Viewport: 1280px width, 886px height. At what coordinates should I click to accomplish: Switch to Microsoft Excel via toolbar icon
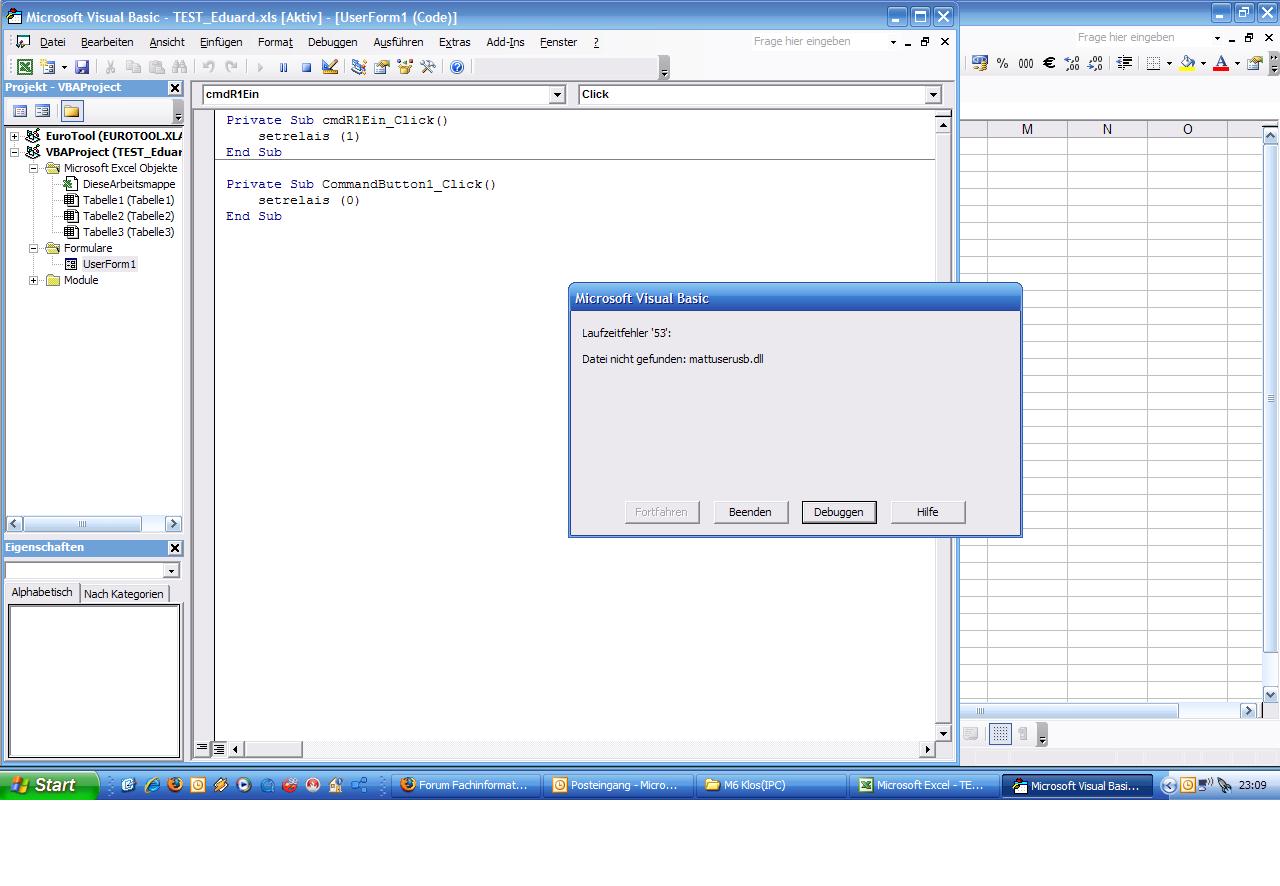tap(25, 67)
